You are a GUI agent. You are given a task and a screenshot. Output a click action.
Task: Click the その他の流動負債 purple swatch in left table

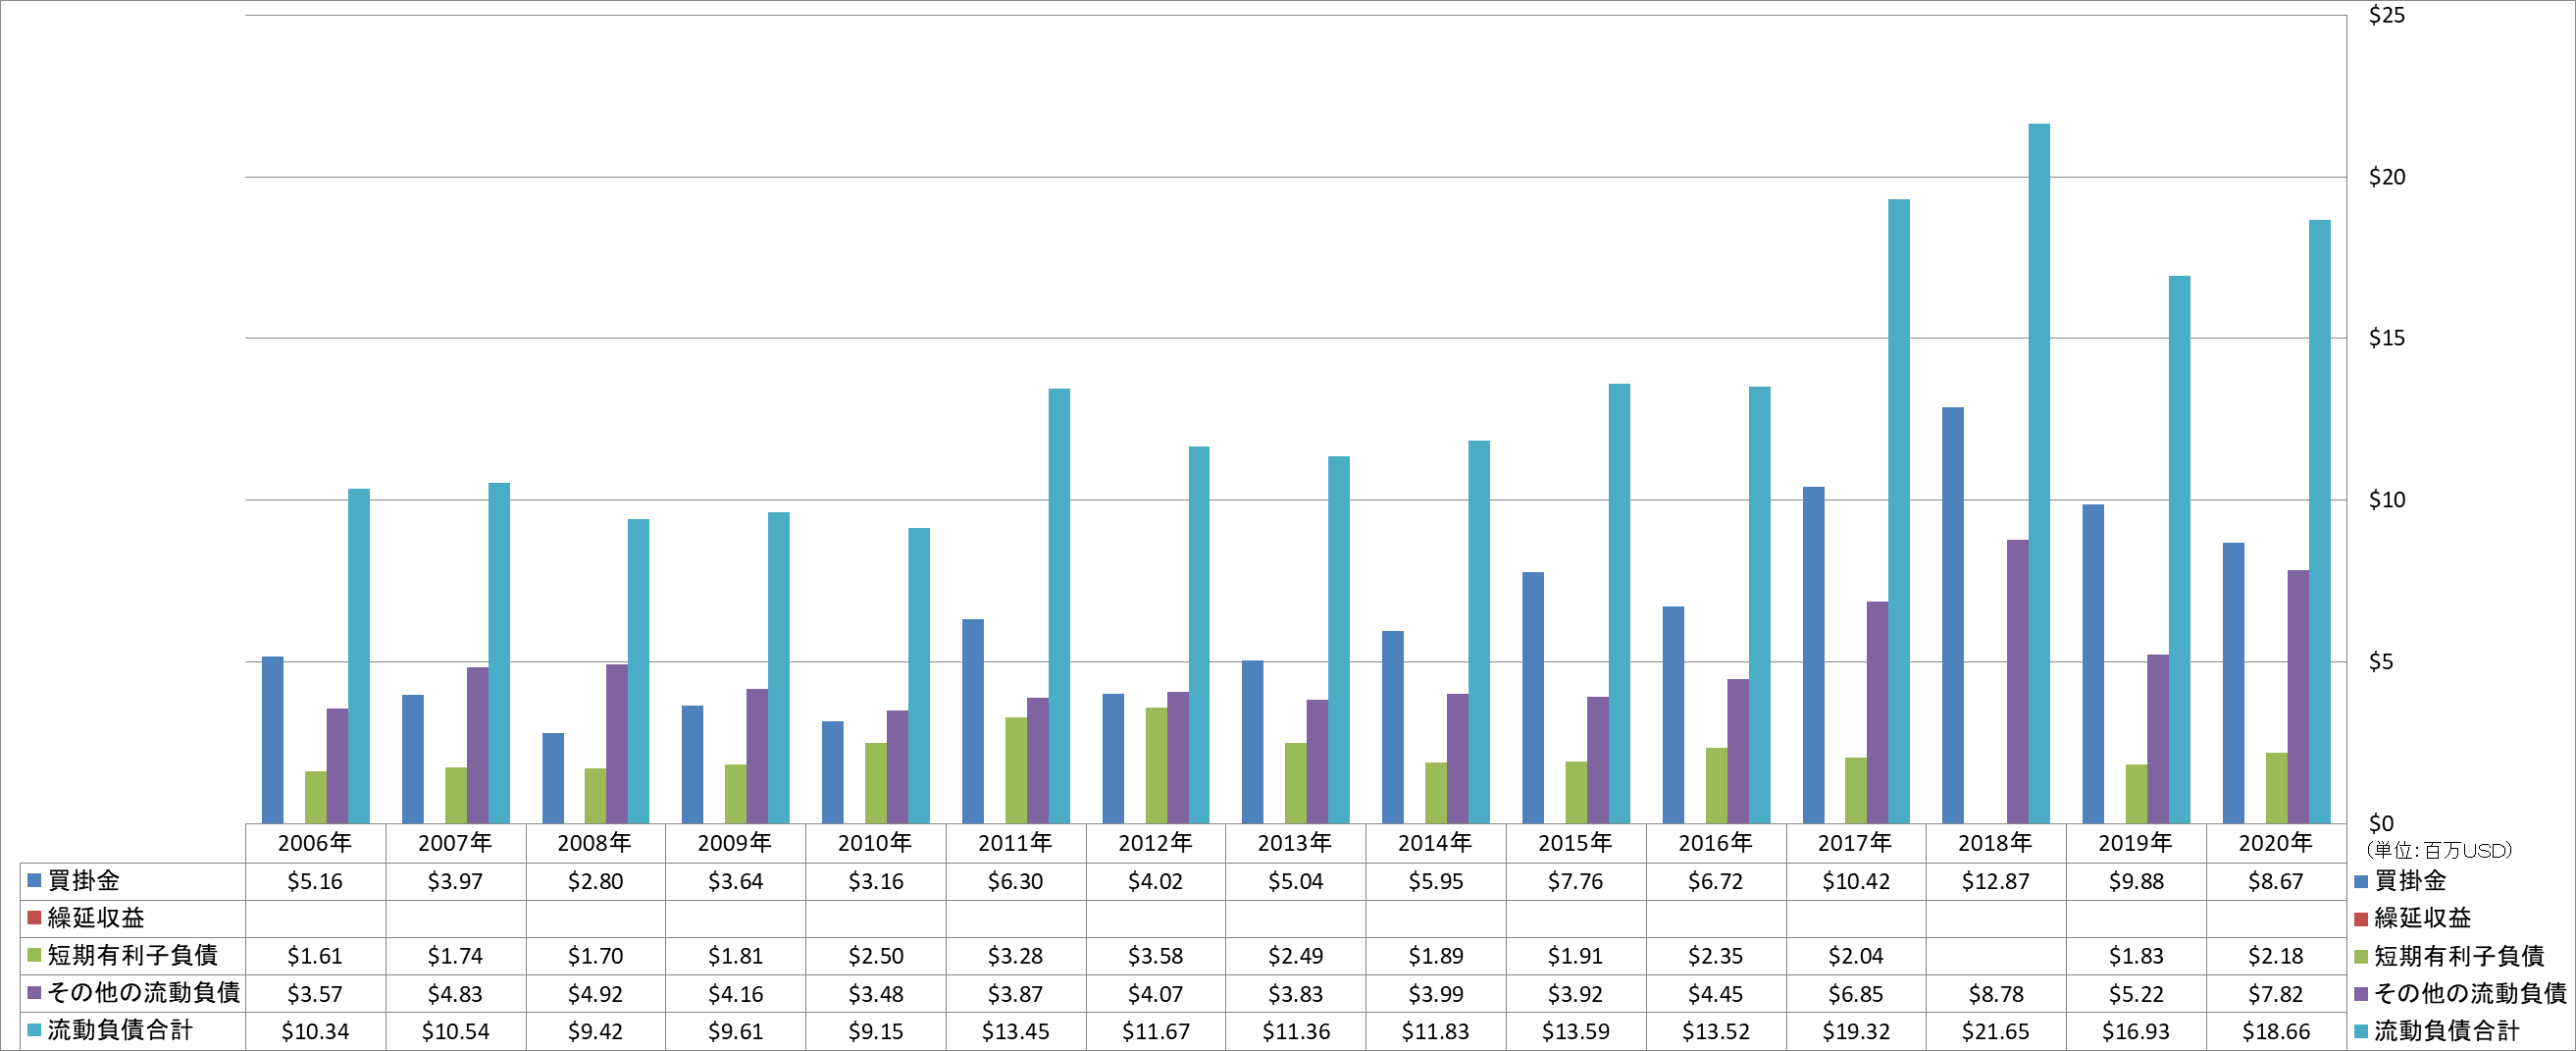pyautogui.click(x=34, y=993)
